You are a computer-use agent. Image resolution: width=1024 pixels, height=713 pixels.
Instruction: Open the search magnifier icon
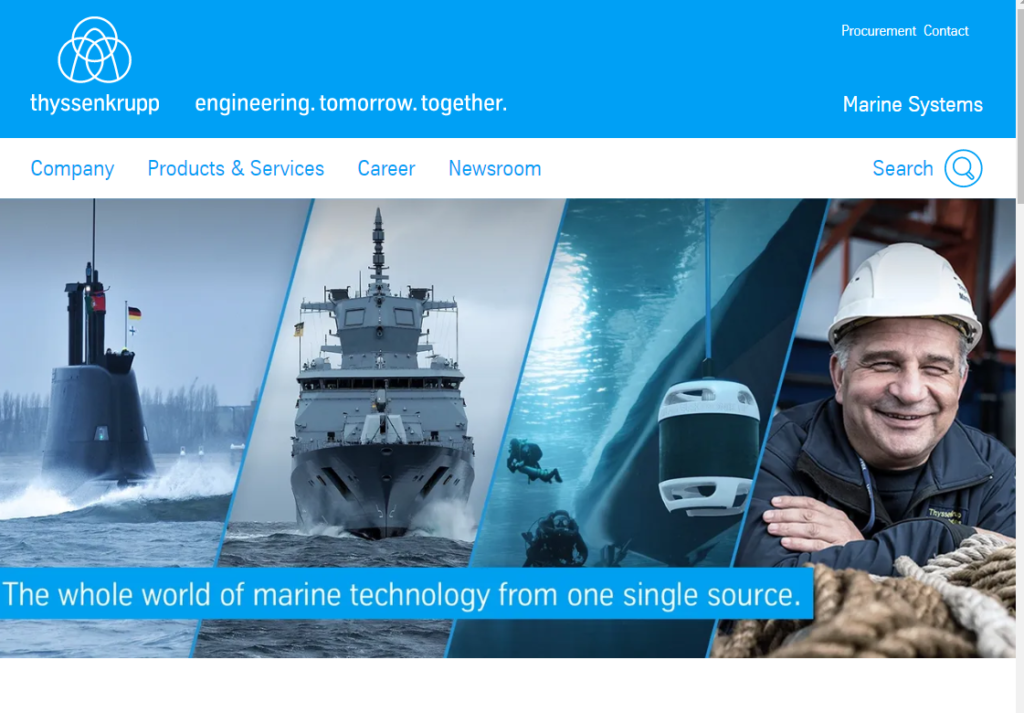point(963,168)
